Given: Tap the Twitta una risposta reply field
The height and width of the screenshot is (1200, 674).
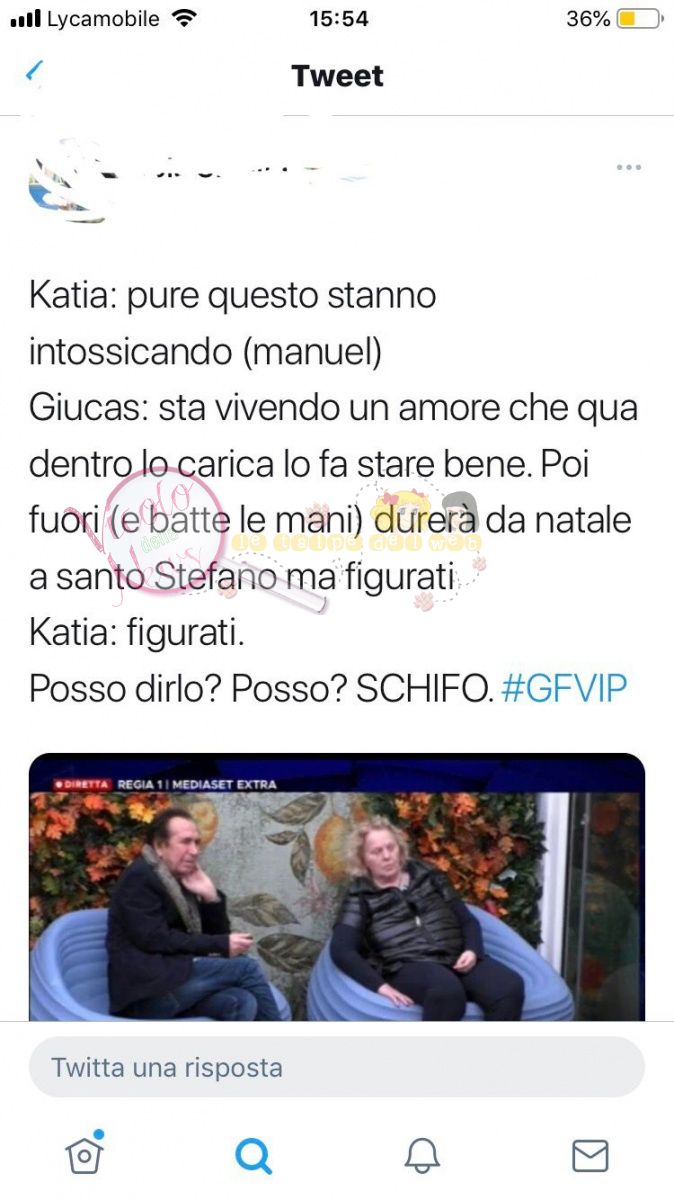Looking at the screenshot, I should (x=337, y=1067).
